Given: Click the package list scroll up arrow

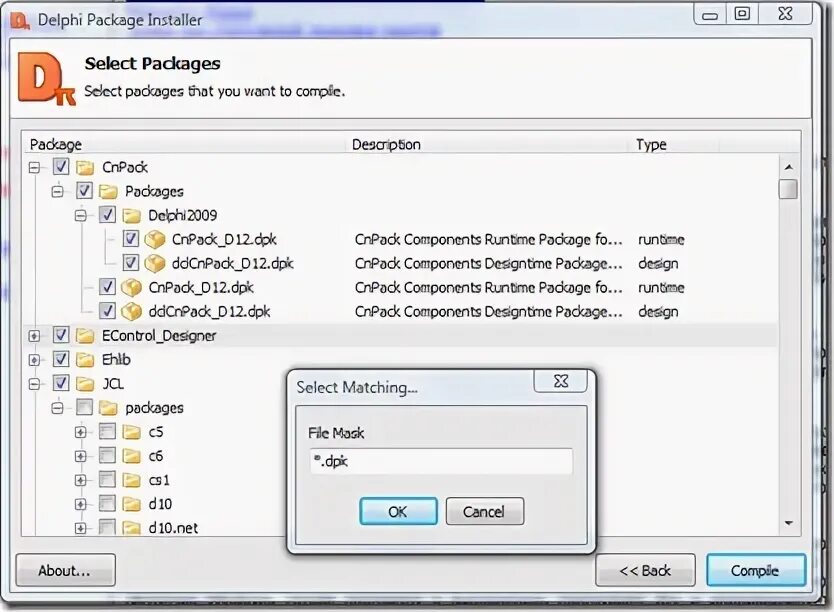Looking at the screenshot, I should 788,167.
